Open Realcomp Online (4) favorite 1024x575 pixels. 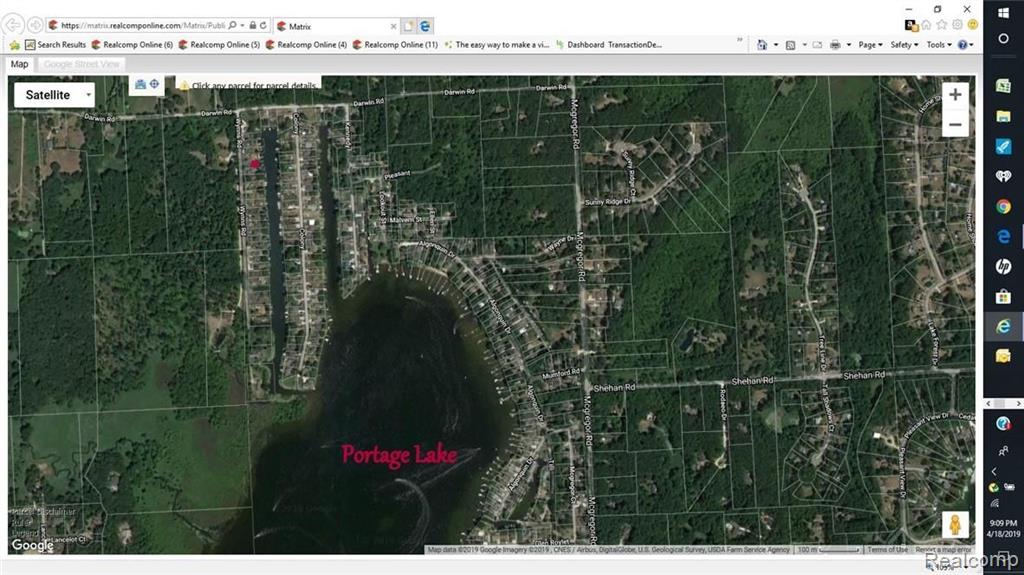point(306,45)
